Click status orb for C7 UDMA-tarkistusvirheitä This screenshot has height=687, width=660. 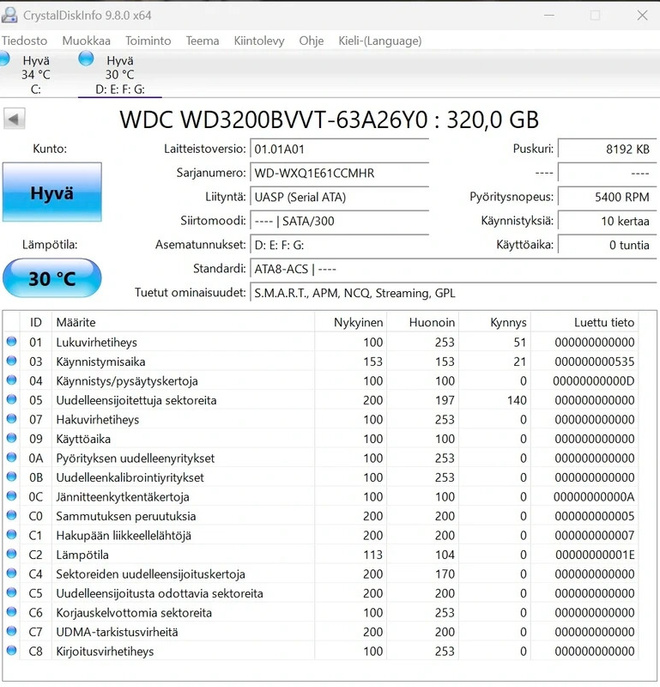pos(12,630)
